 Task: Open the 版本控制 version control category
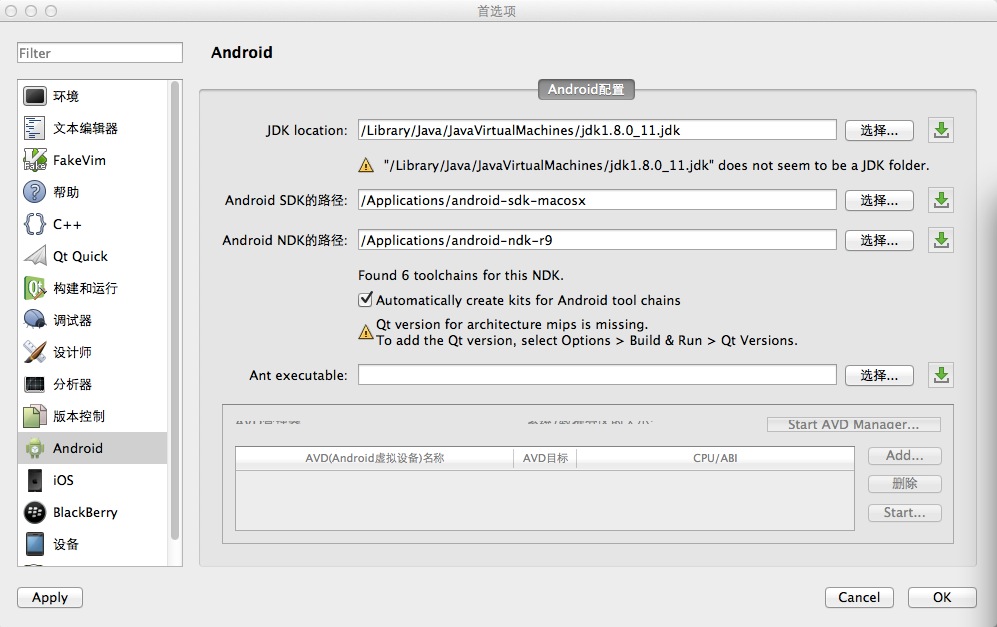[93, 416]
